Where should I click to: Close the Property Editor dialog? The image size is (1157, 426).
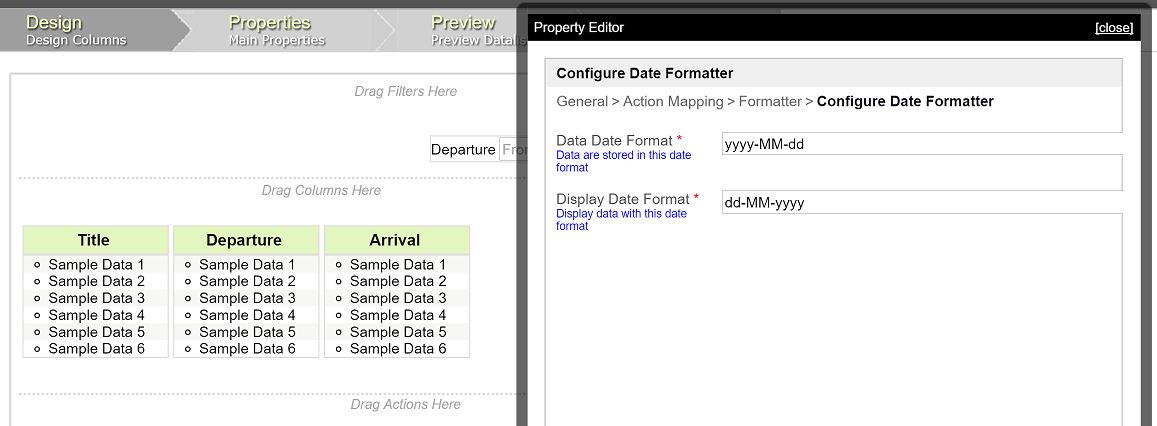pyautogui.click(x=1113, y=28)
